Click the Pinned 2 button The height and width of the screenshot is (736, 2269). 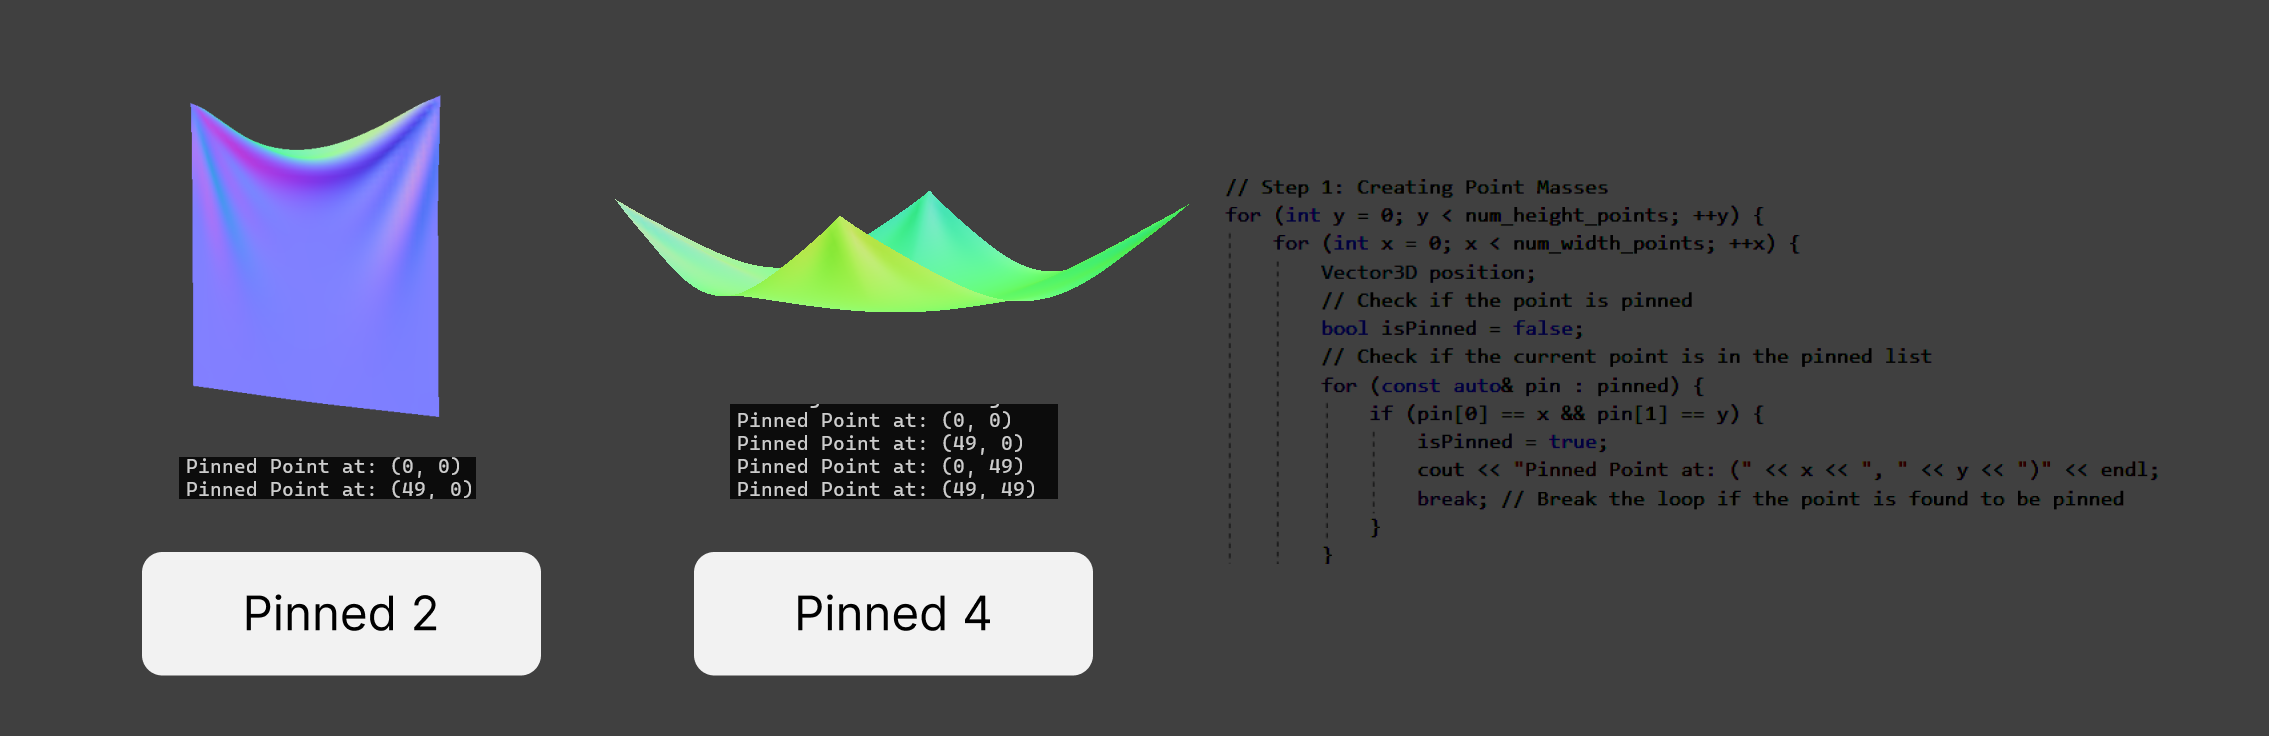pos(341,613)
